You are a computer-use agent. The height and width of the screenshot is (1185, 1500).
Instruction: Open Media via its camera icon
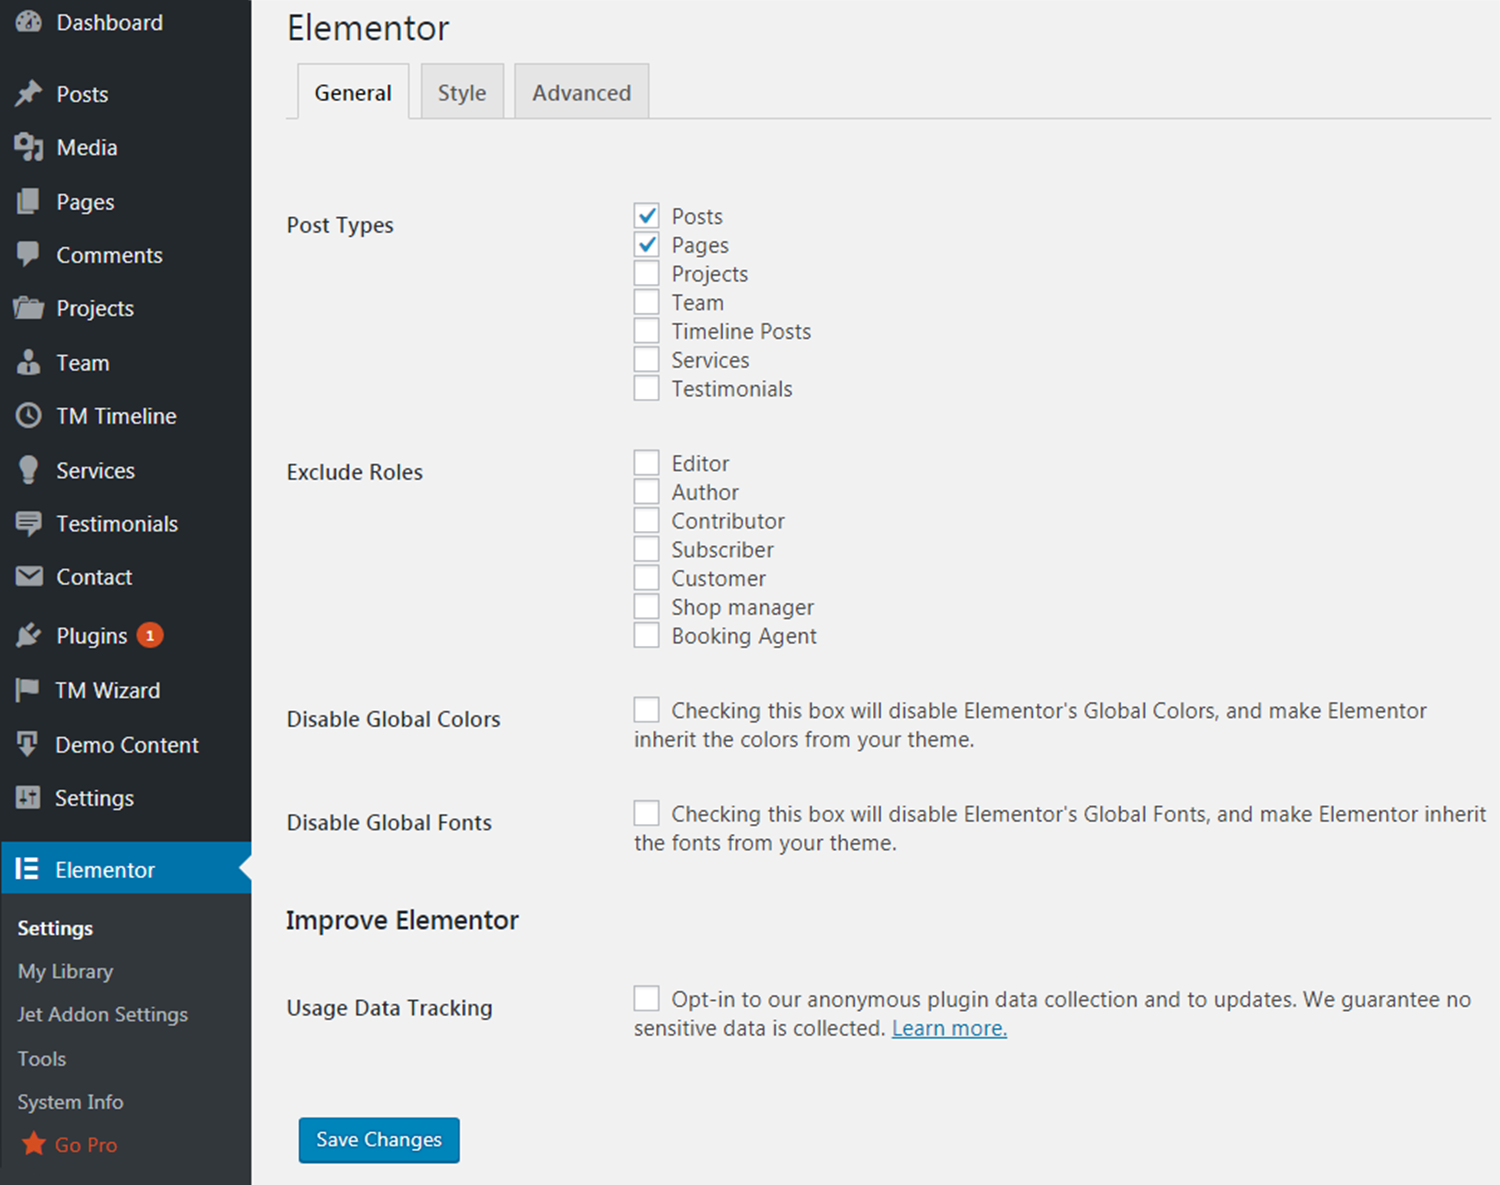coord(29,148)
